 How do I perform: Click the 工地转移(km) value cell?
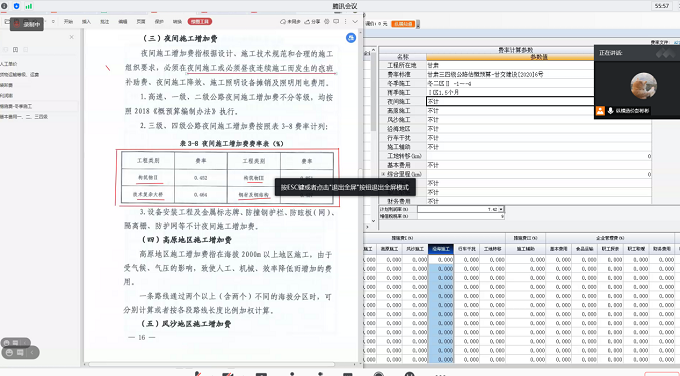click(x=539, y=156)
